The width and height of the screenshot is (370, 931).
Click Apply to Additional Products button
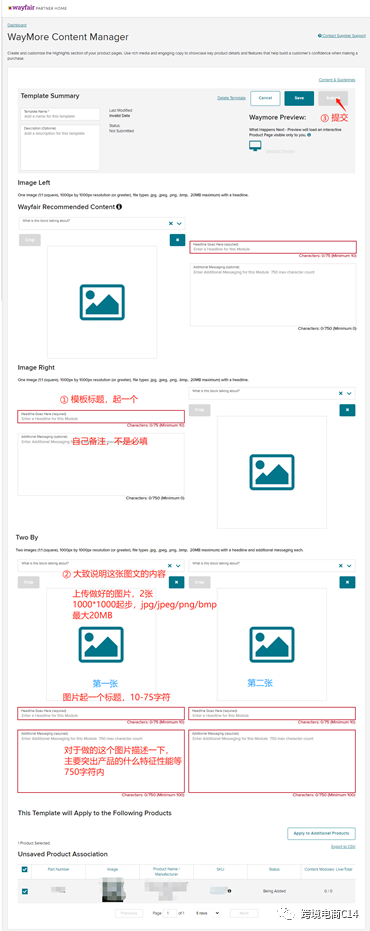[x=321, y=834]
